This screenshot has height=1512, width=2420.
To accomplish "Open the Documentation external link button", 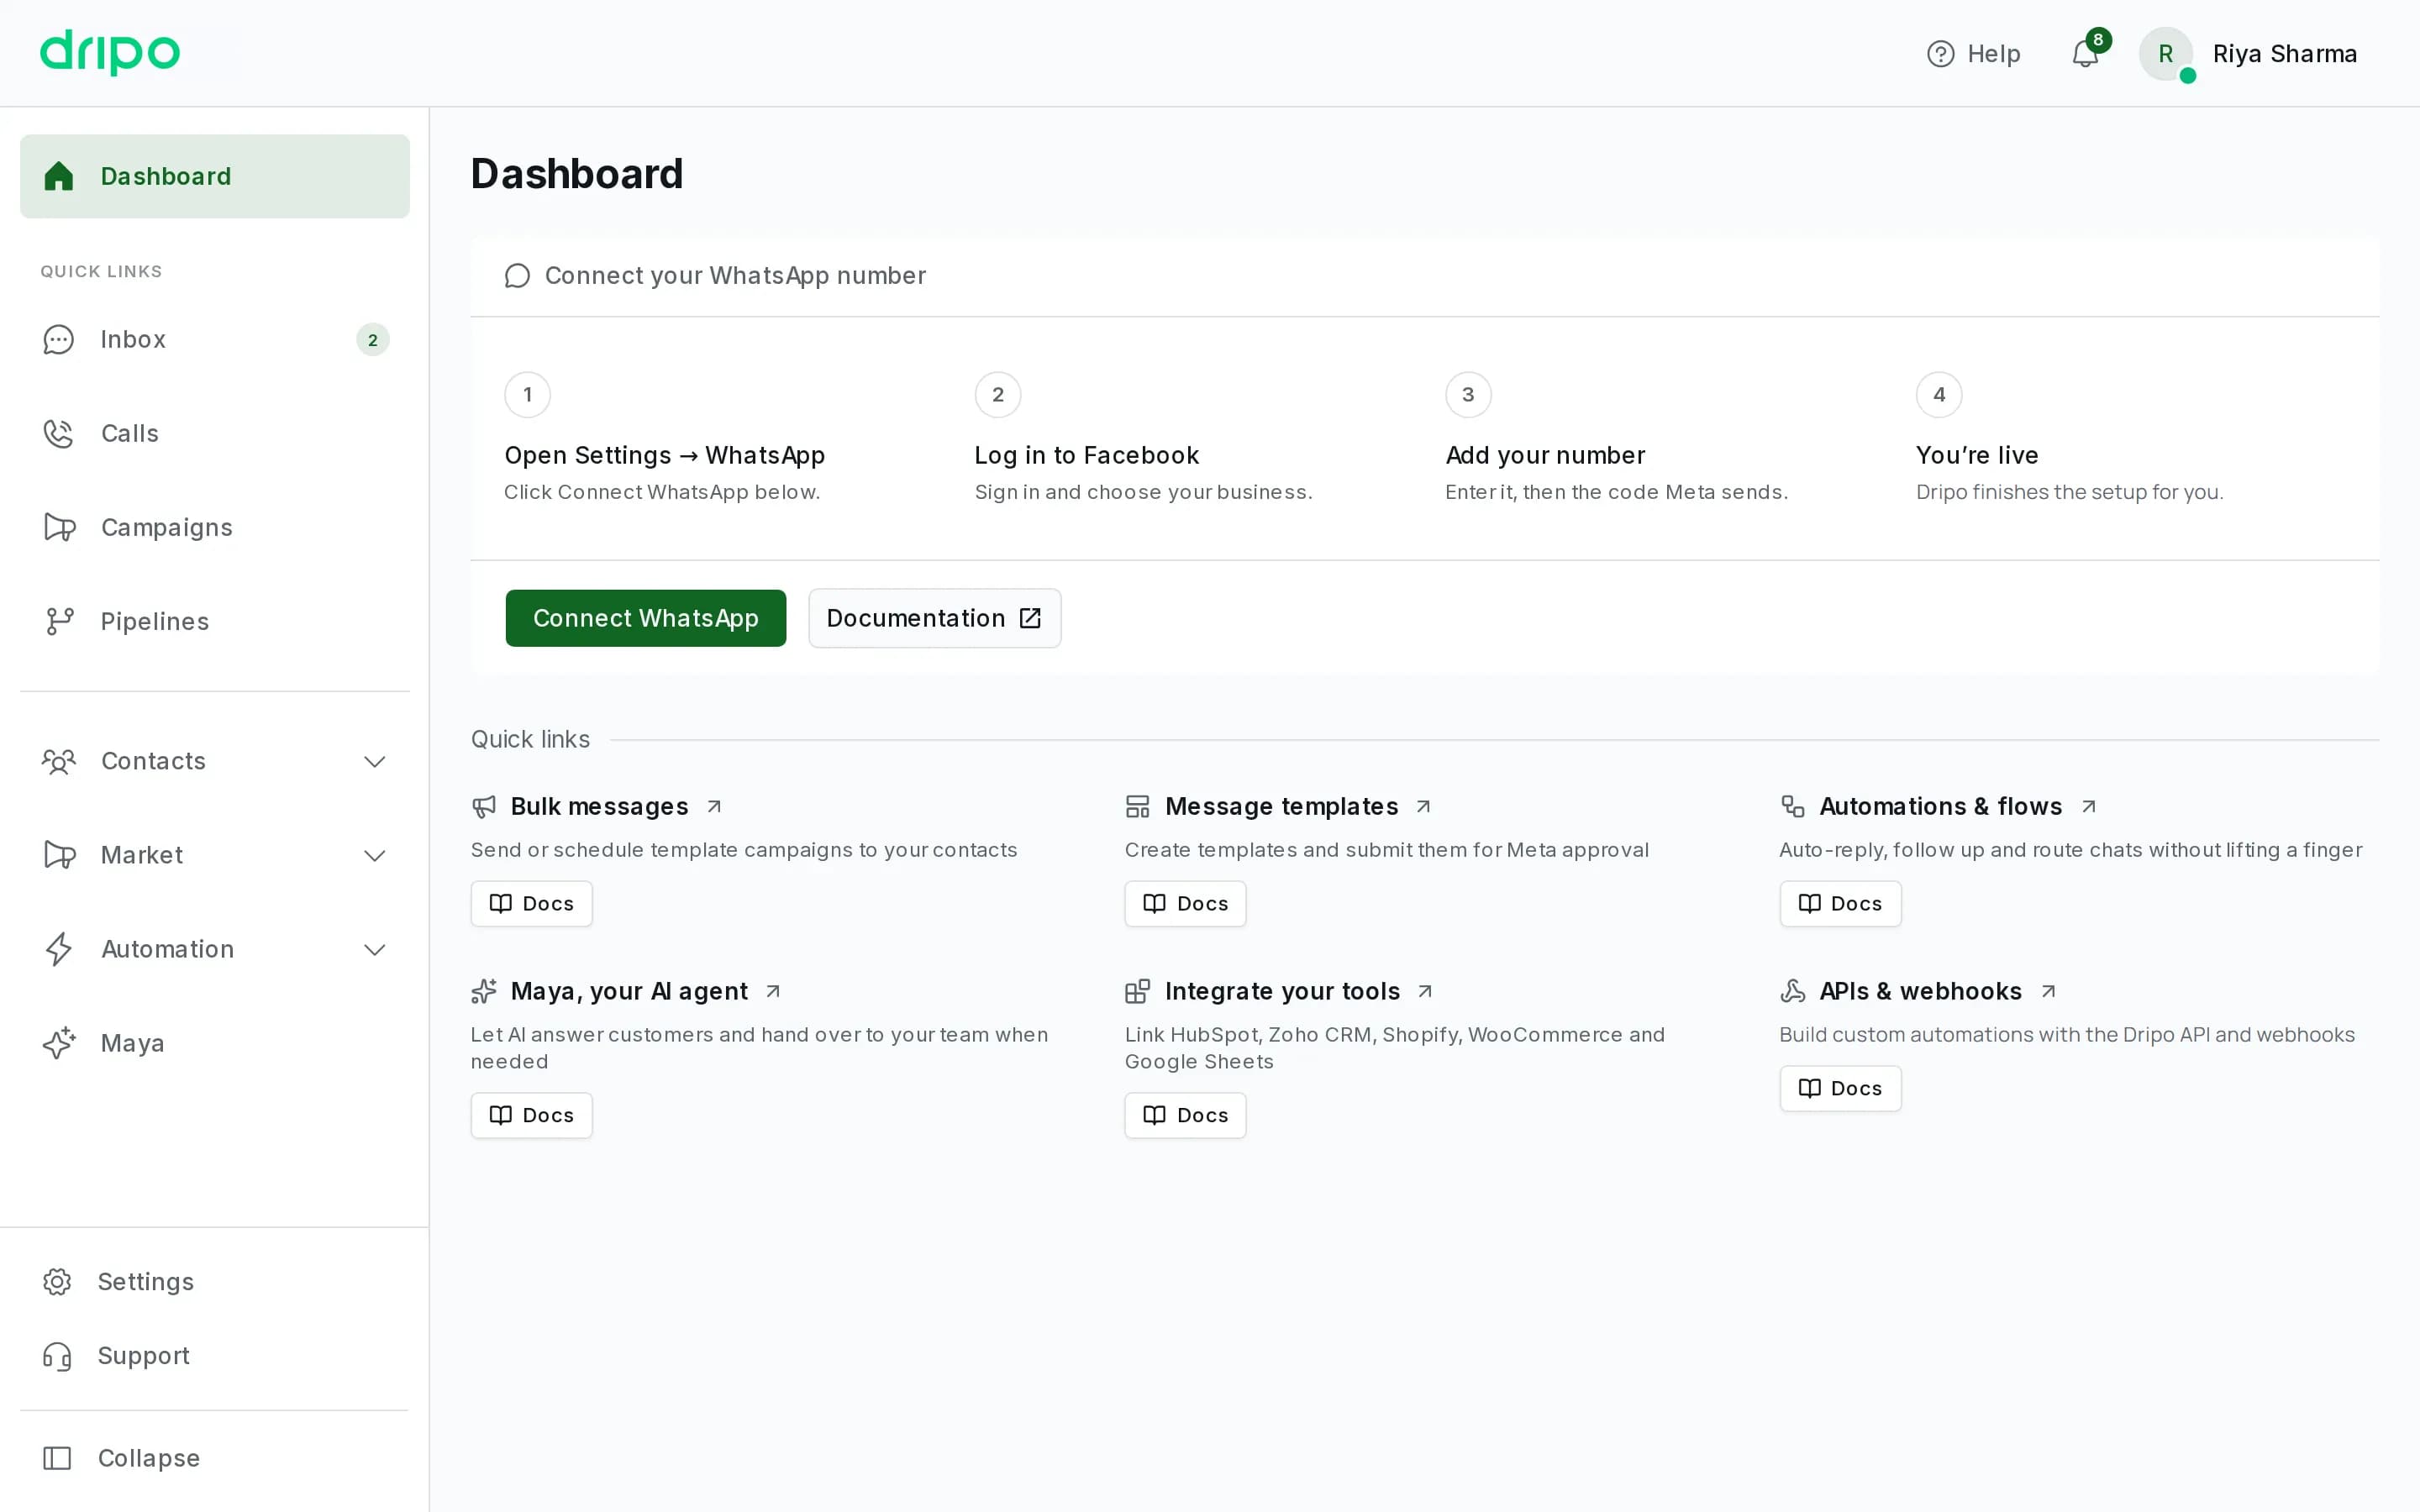I will tap(935, 618).
